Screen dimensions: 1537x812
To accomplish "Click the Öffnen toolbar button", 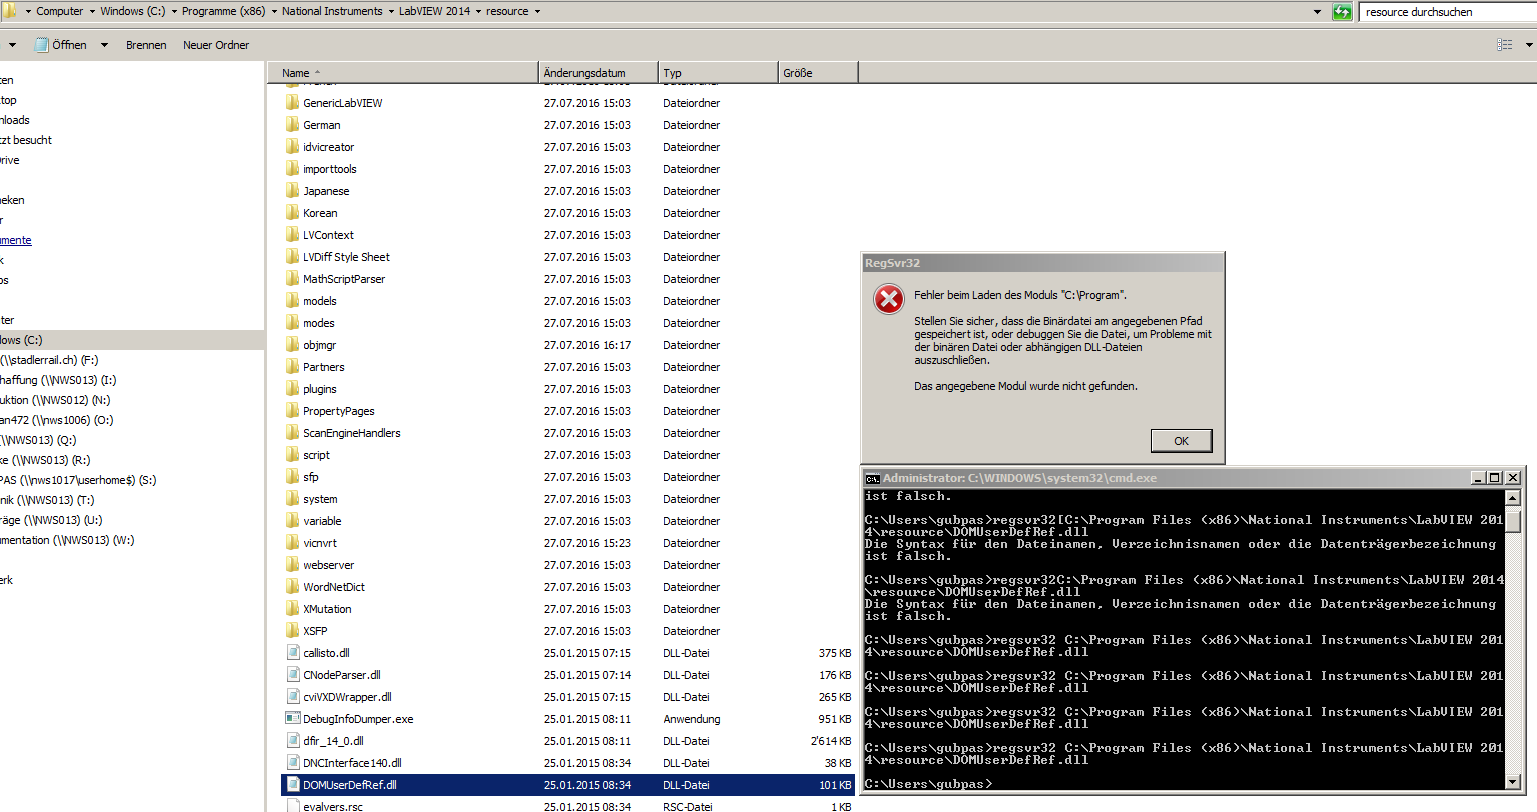I will 61,45.
